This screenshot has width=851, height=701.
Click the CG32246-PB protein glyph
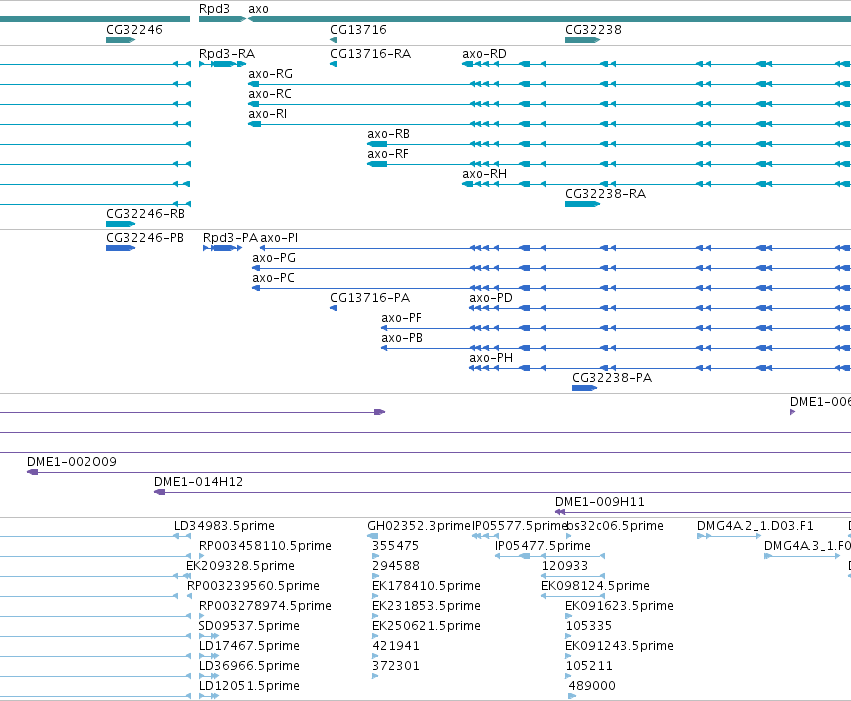(120, 248)
